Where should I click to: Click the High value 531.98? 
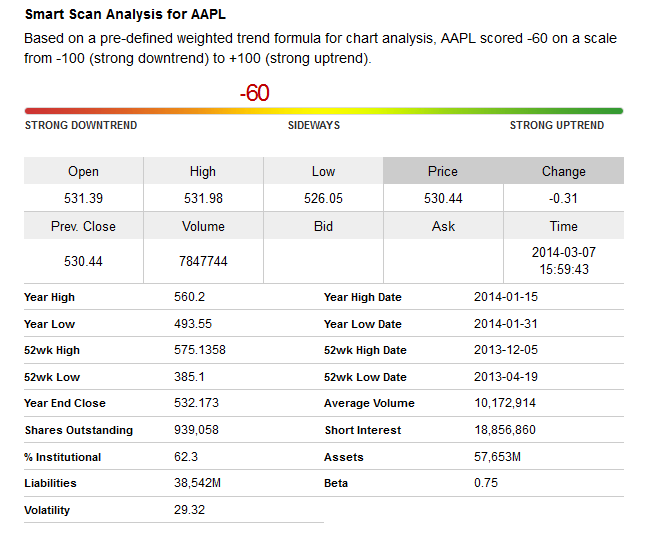203,198
